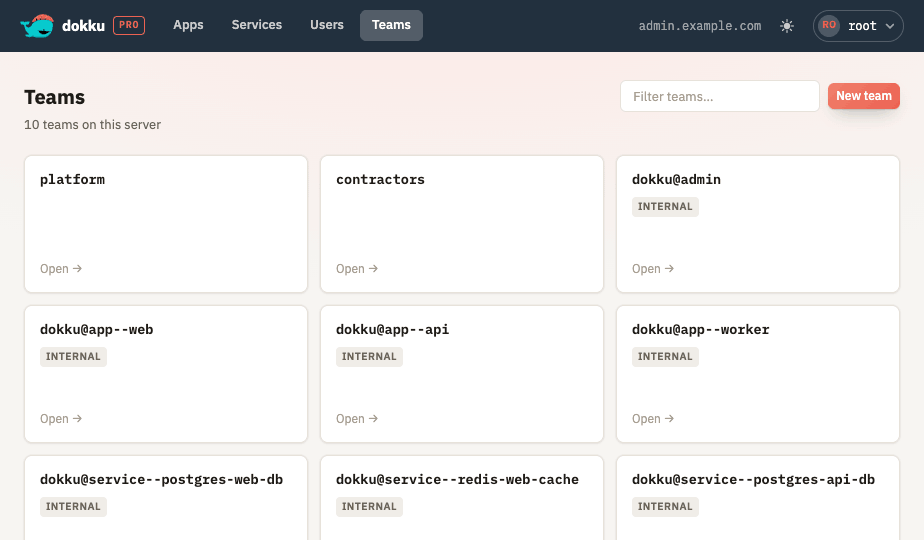Switch to the Services tab
924x540 pixels.
click(257, 25)
